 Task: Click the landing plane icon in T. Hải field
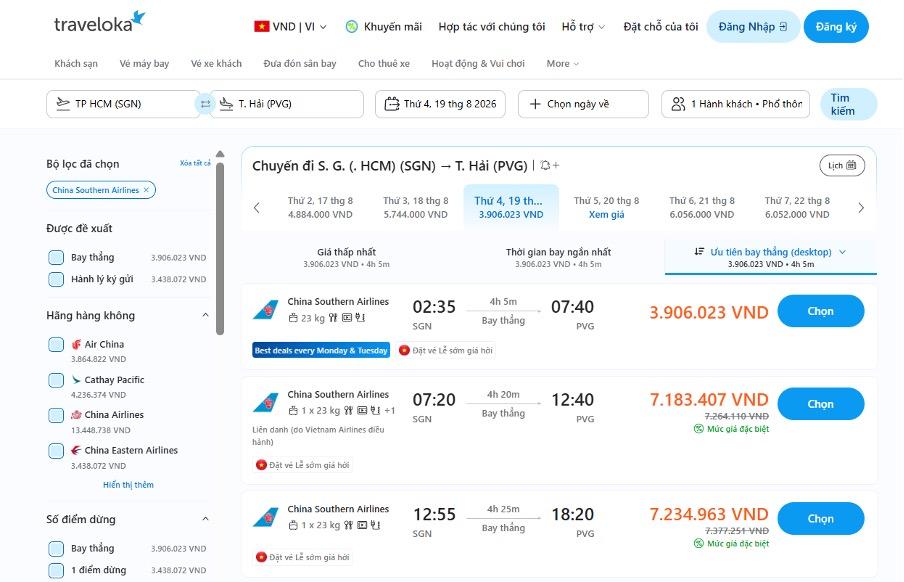pyautogui.click(x=226, y=104)
